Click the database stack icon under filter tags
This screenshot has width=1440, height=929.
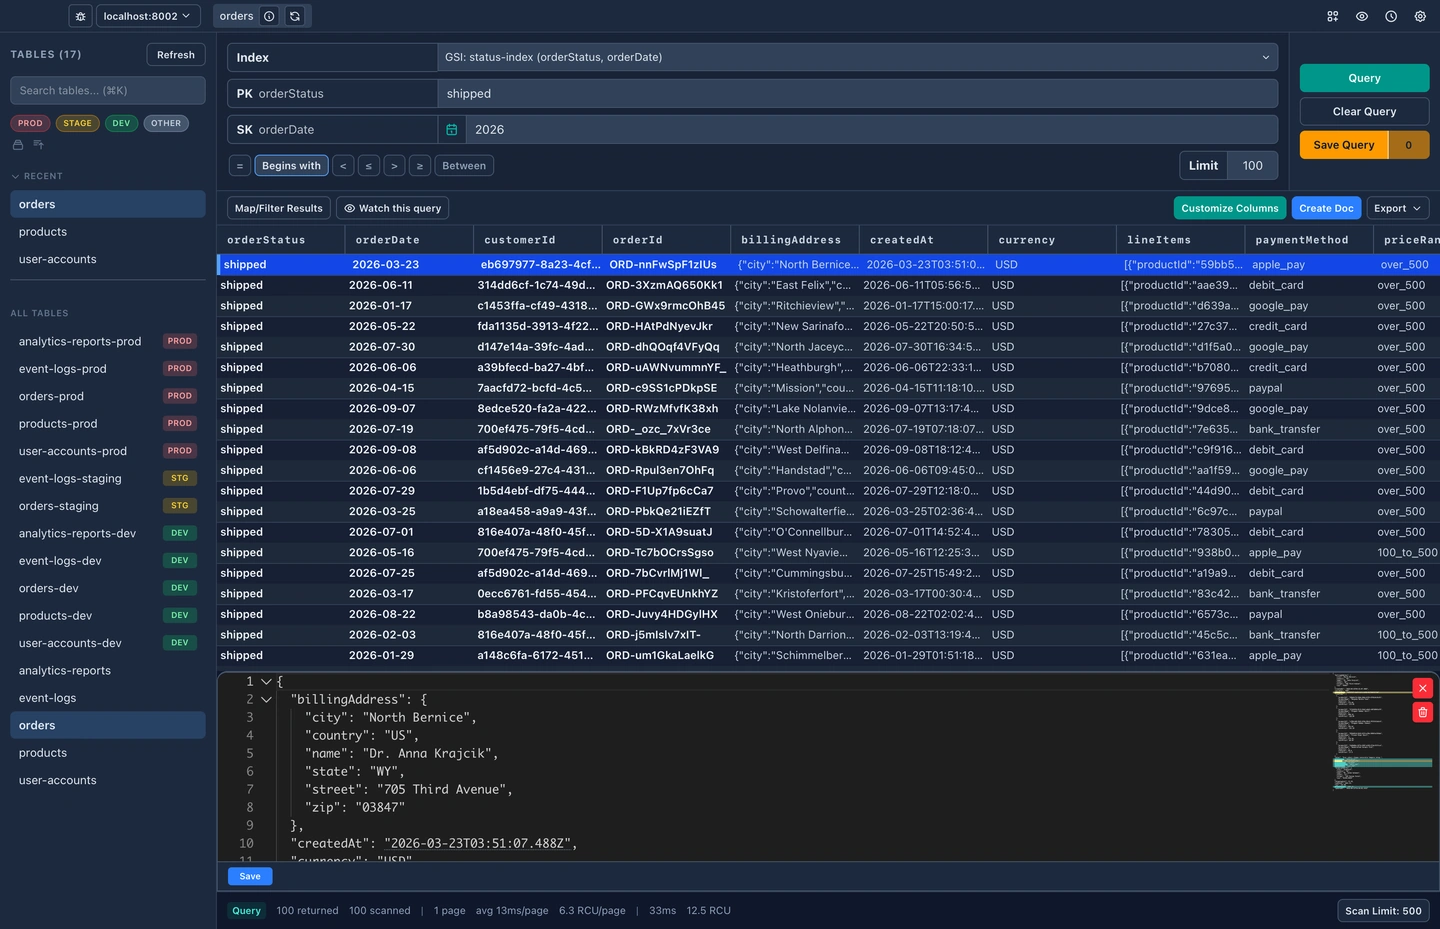(x=17, y=145)
